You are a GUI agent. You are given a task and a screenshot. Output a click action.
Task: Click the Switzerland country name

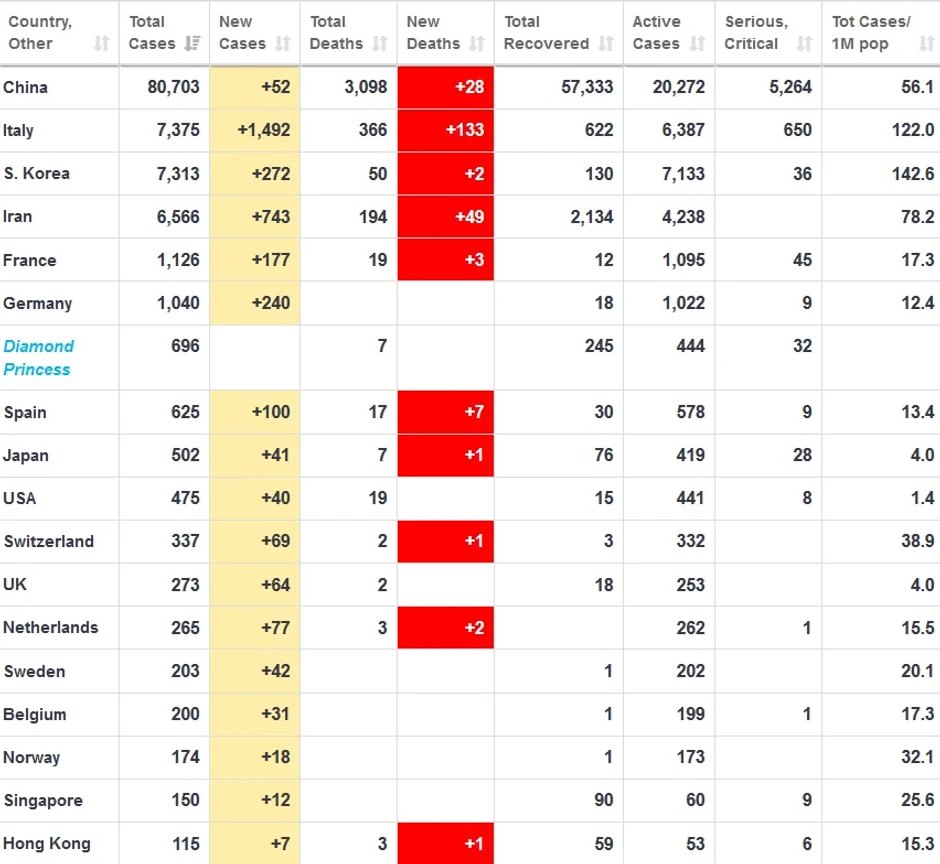pyautogui.click(x=49, y=541)
